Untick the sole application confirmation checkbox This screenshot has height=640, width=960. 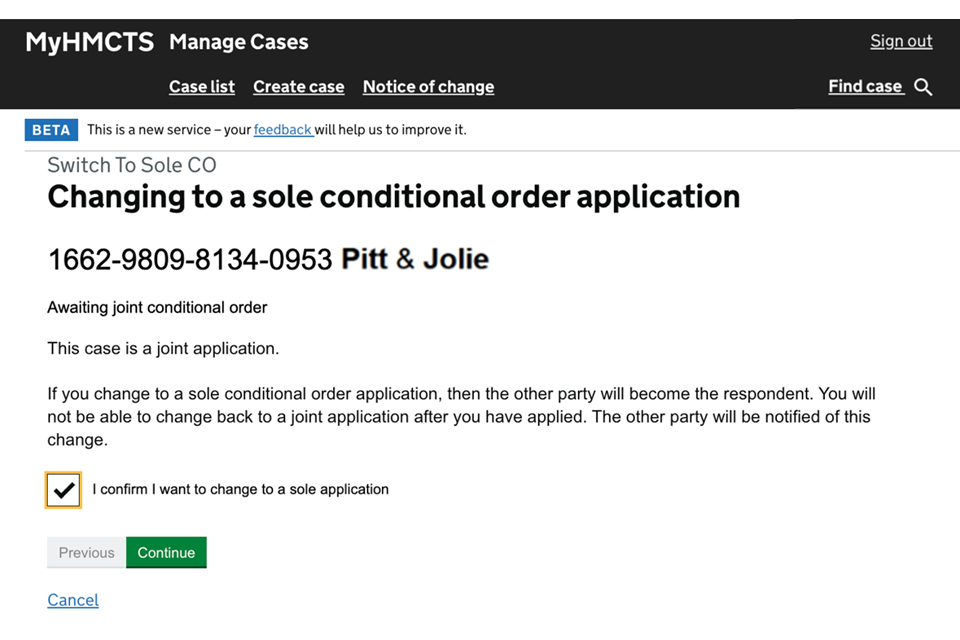coord(63,490)
